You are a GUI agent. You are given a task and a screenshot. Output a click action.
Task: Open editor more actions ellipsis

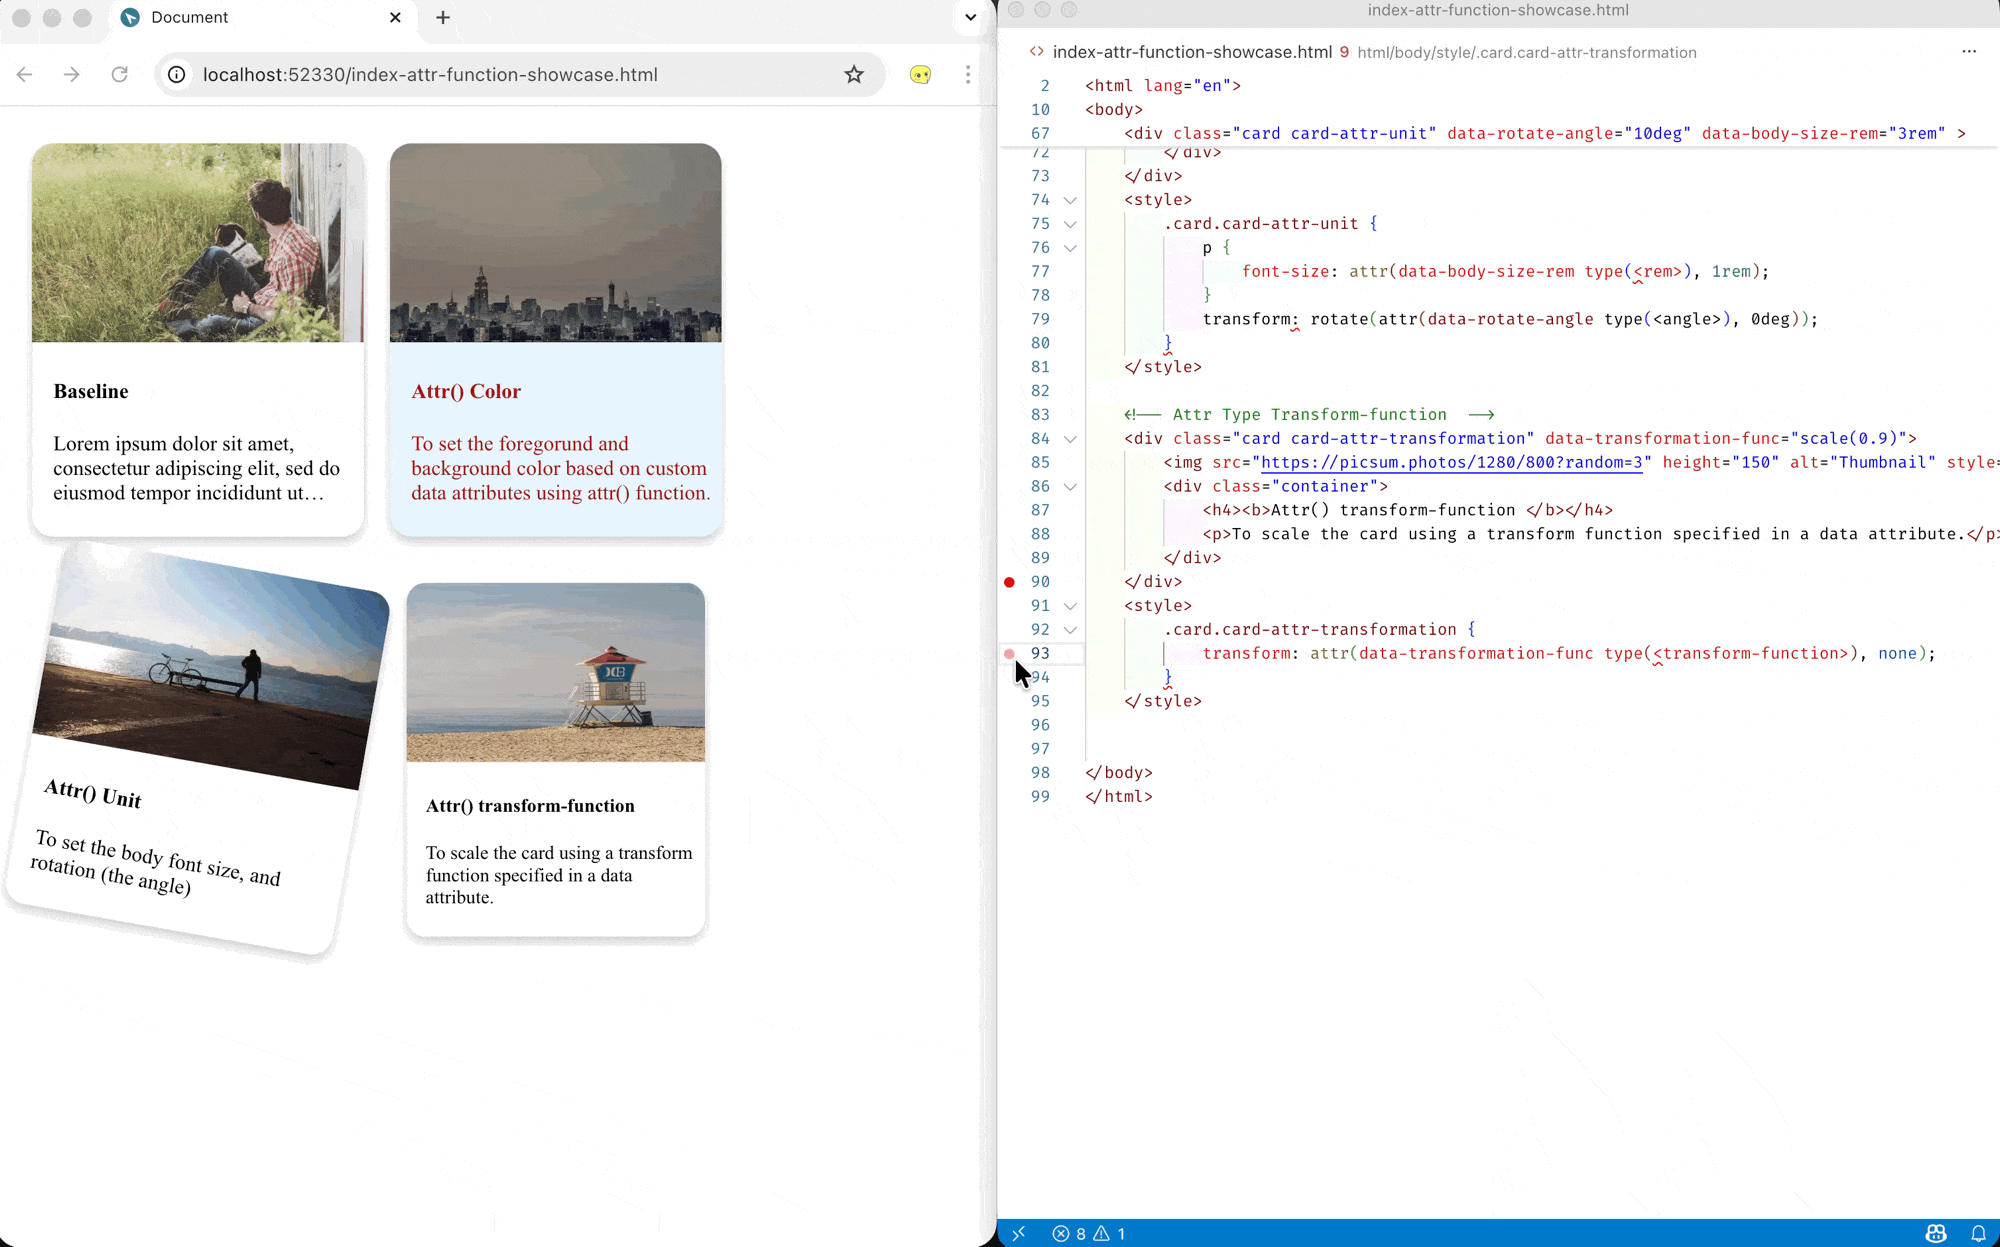[x=1968, y=51]
